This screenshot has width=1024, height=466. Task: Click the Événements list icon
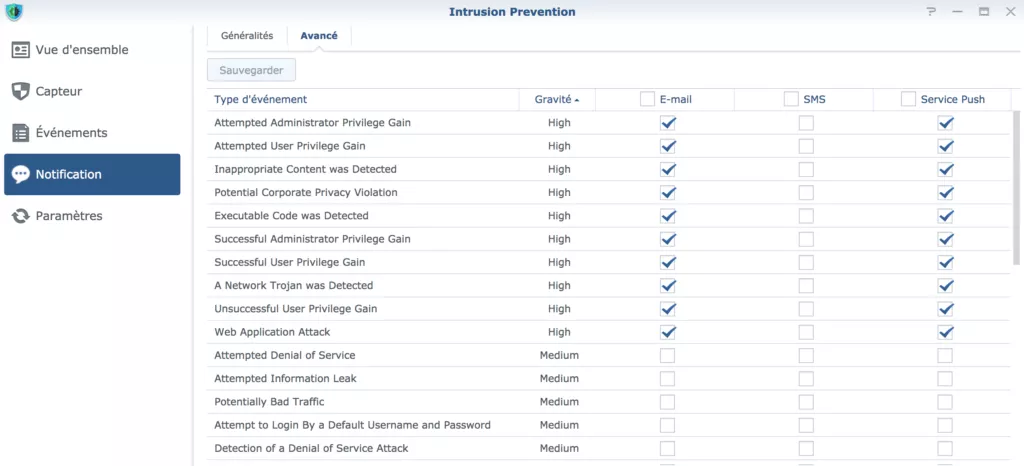(x=21, y=132)
